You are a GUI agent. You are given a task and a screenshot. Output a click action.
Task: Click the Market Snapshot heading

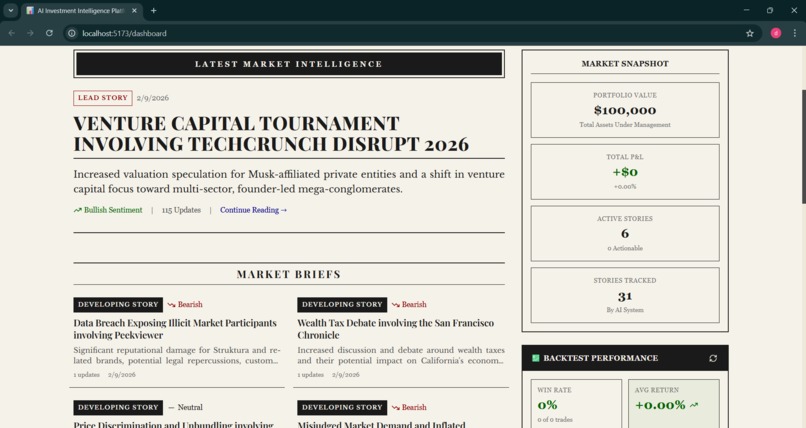625,64
